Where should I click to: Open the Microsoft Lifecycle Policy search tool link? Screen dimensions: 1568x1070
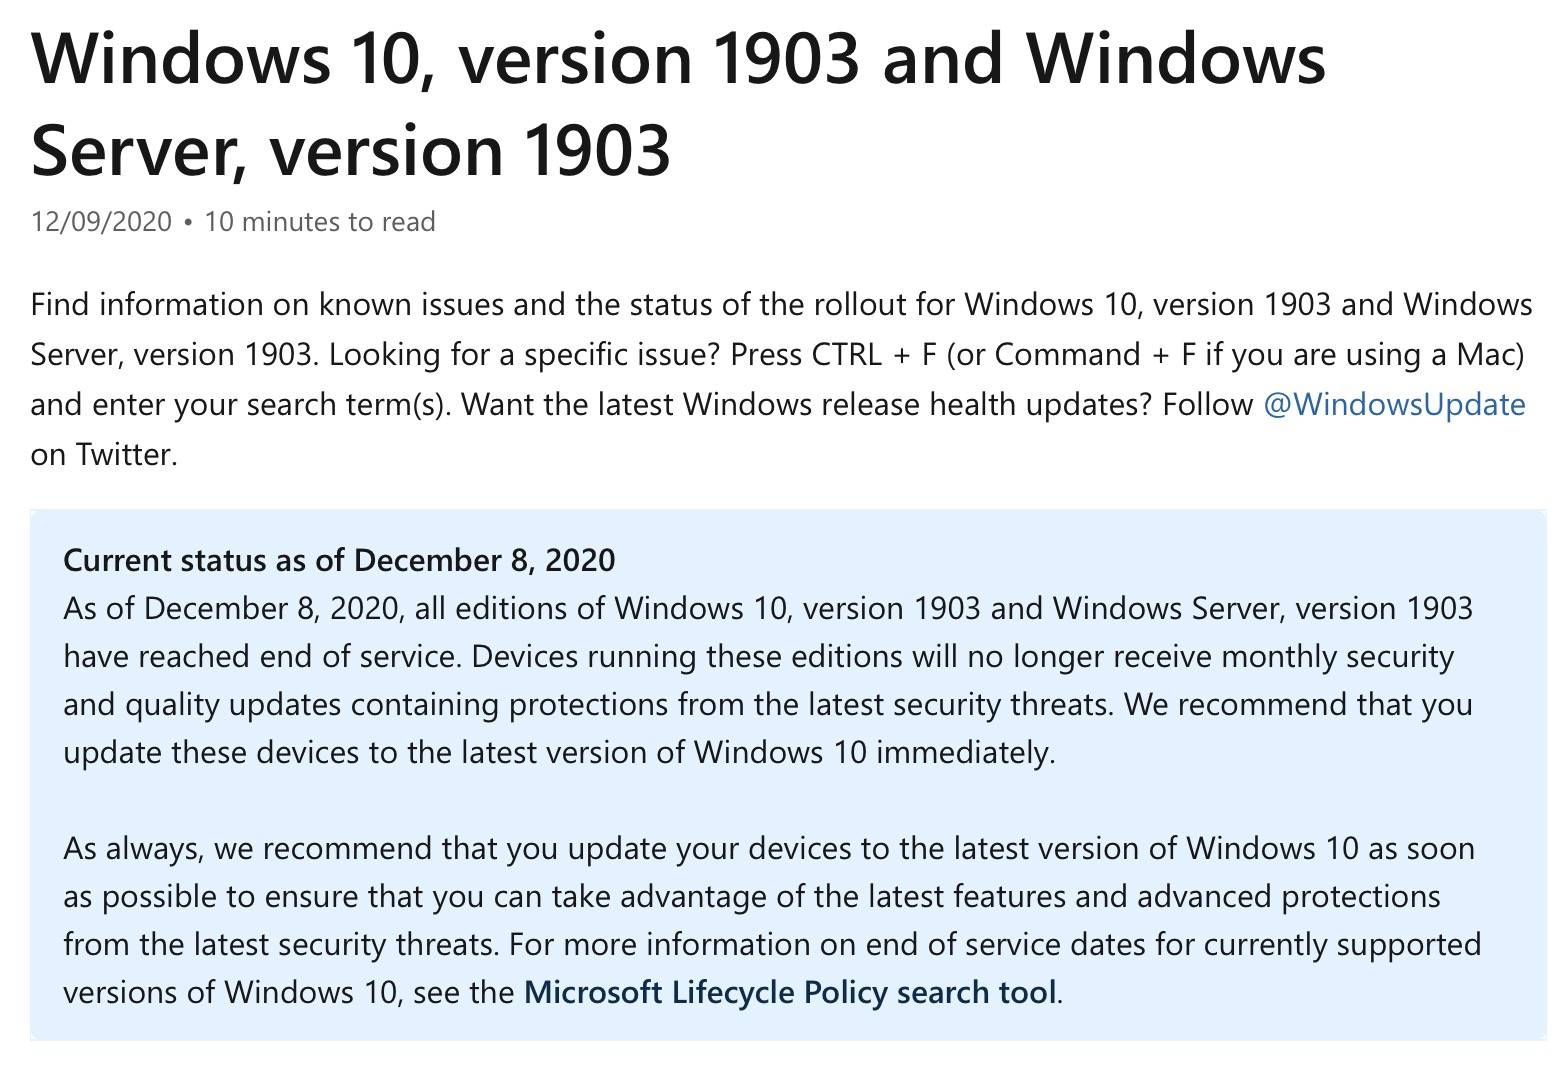[x=790, y=992]
